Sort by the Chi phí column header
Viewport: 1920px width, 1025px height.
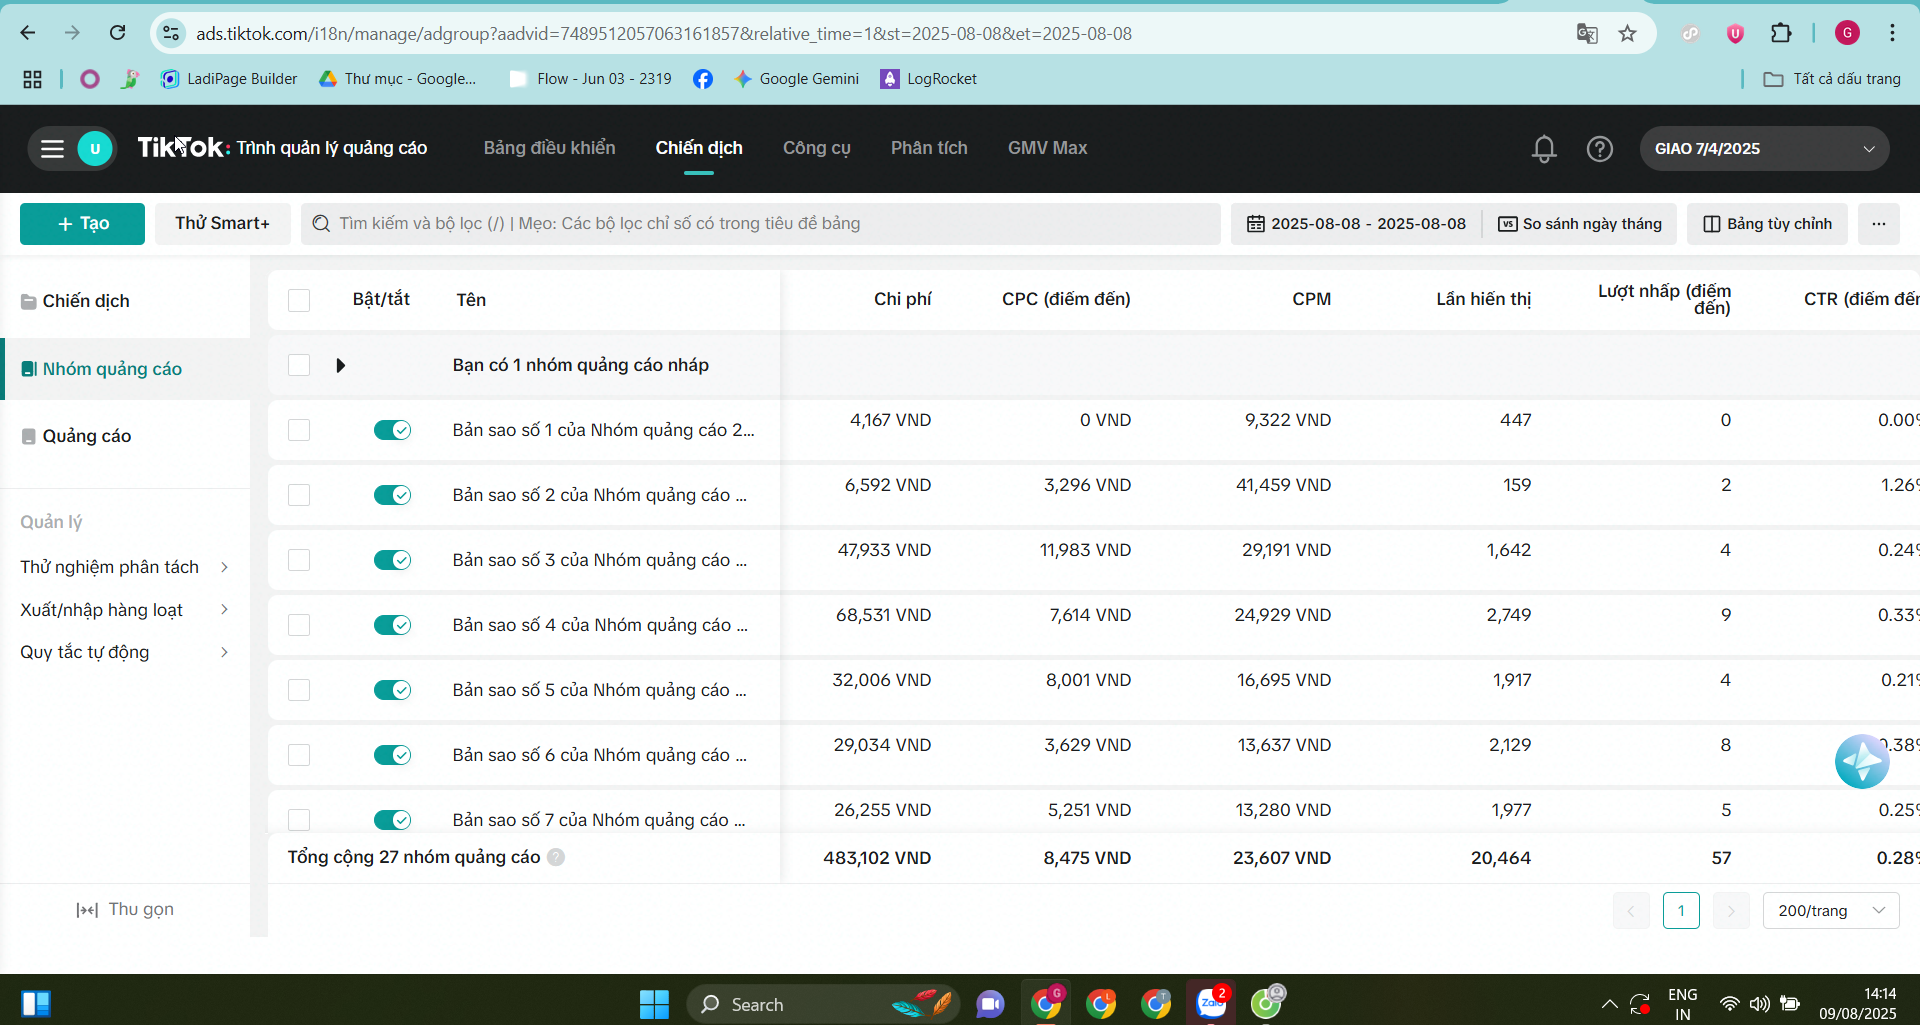pyautogui.click(x=902, y=299)
